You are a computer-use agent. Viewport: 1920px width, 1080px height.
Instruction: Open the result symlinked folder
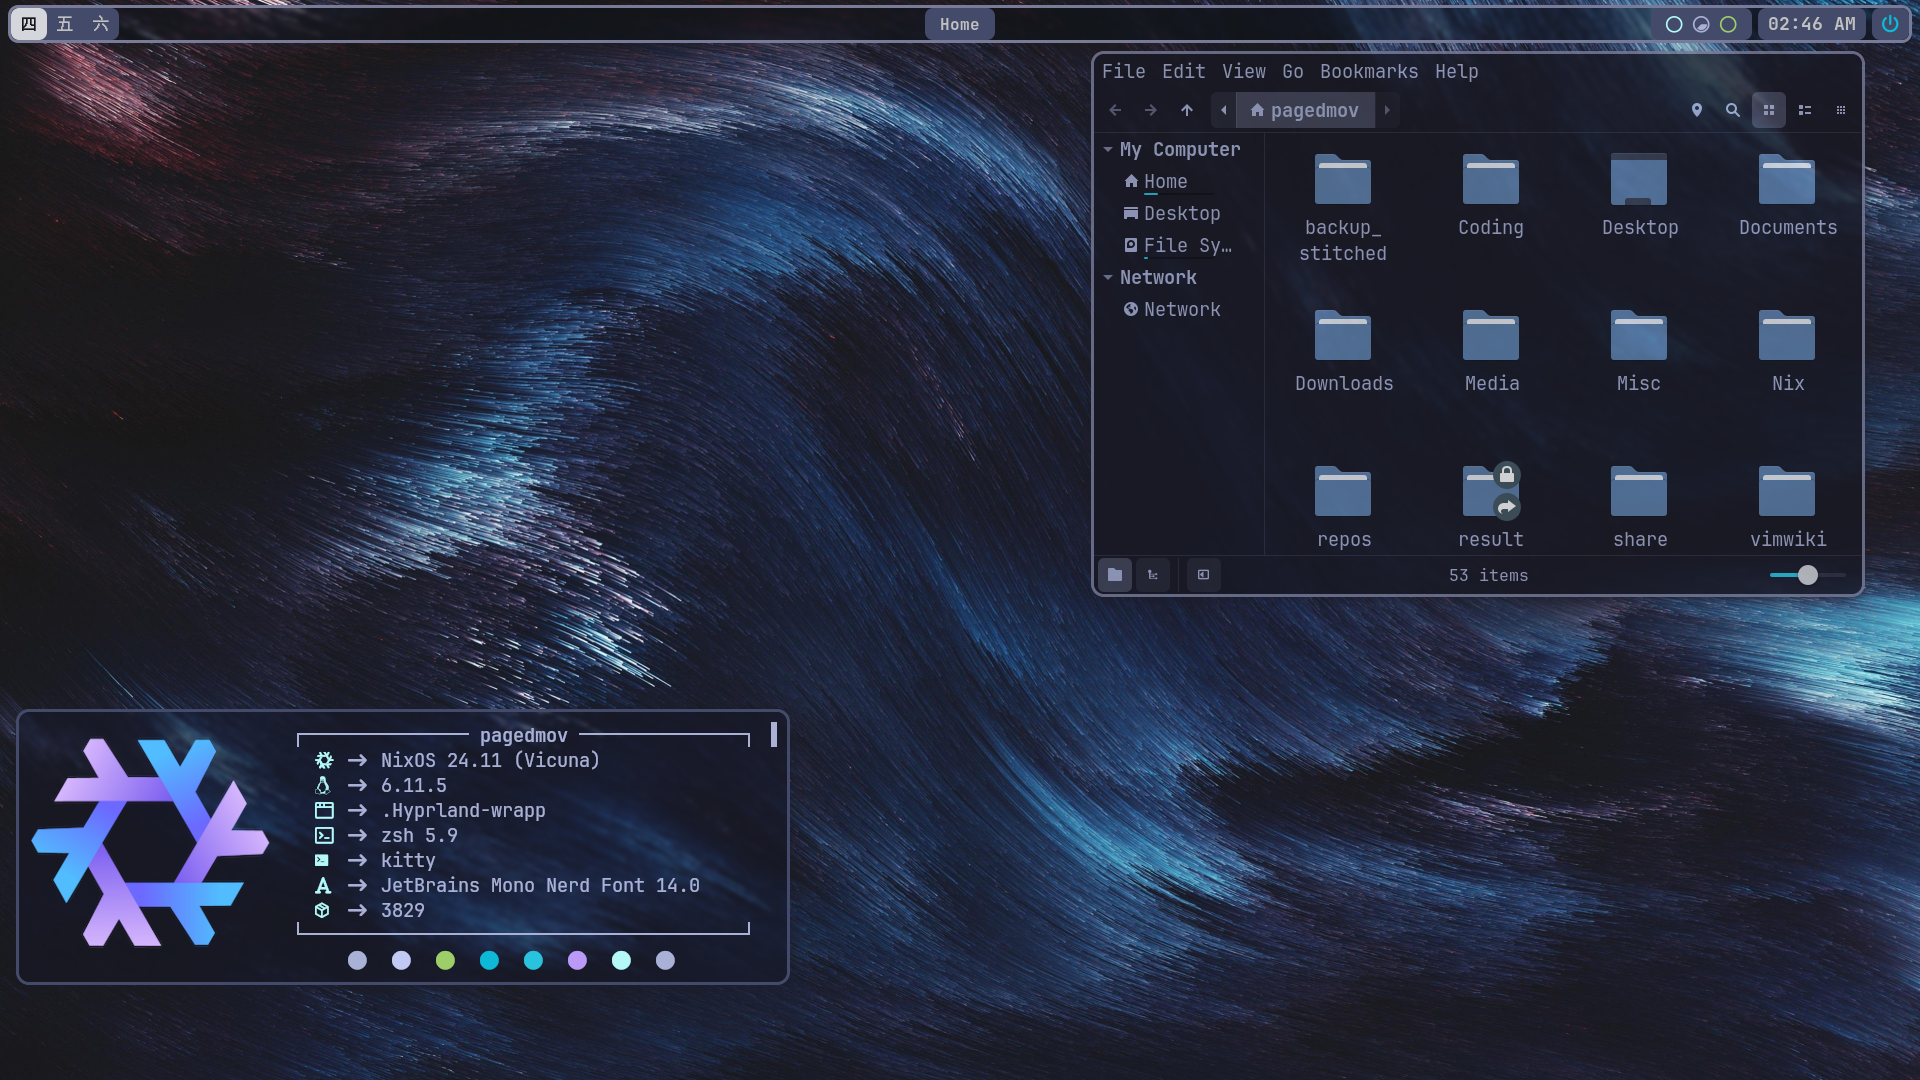pyautogui.click(x=1489, y=500)
